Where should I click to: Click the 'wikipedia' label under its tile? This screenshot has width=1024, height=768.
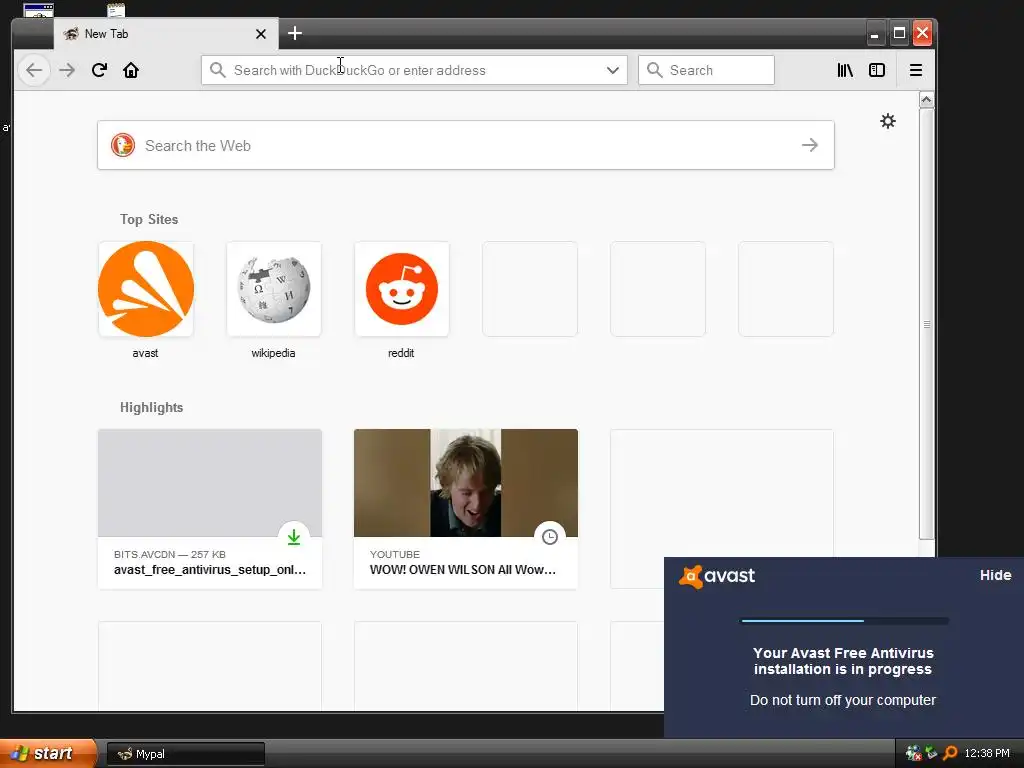273,353
